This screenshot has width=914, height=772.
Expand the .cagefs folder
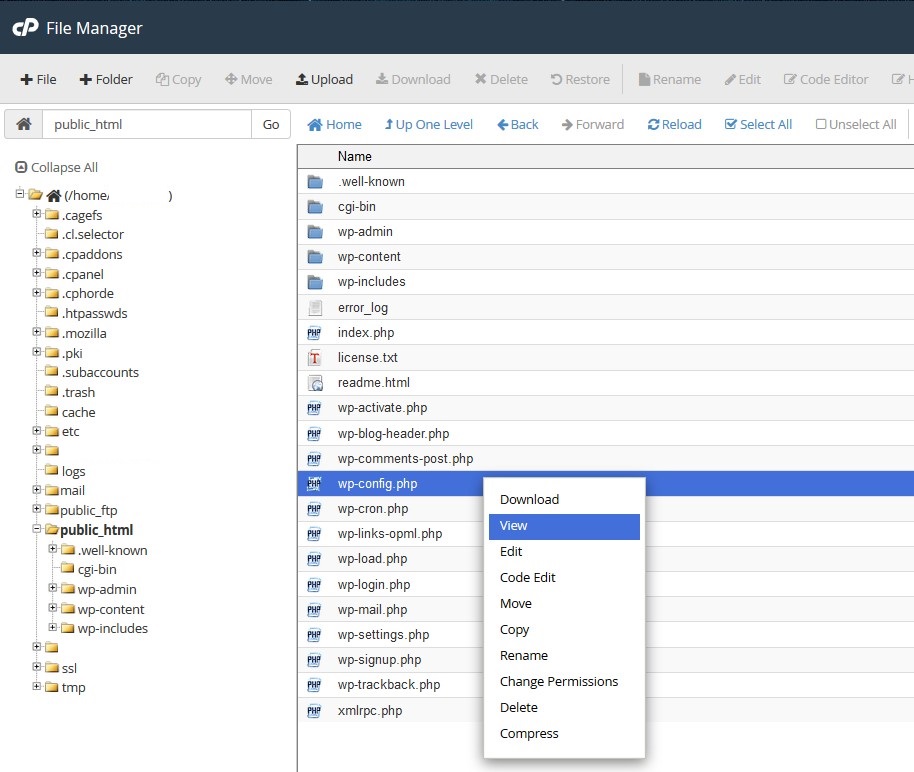[x=37, y=213]
